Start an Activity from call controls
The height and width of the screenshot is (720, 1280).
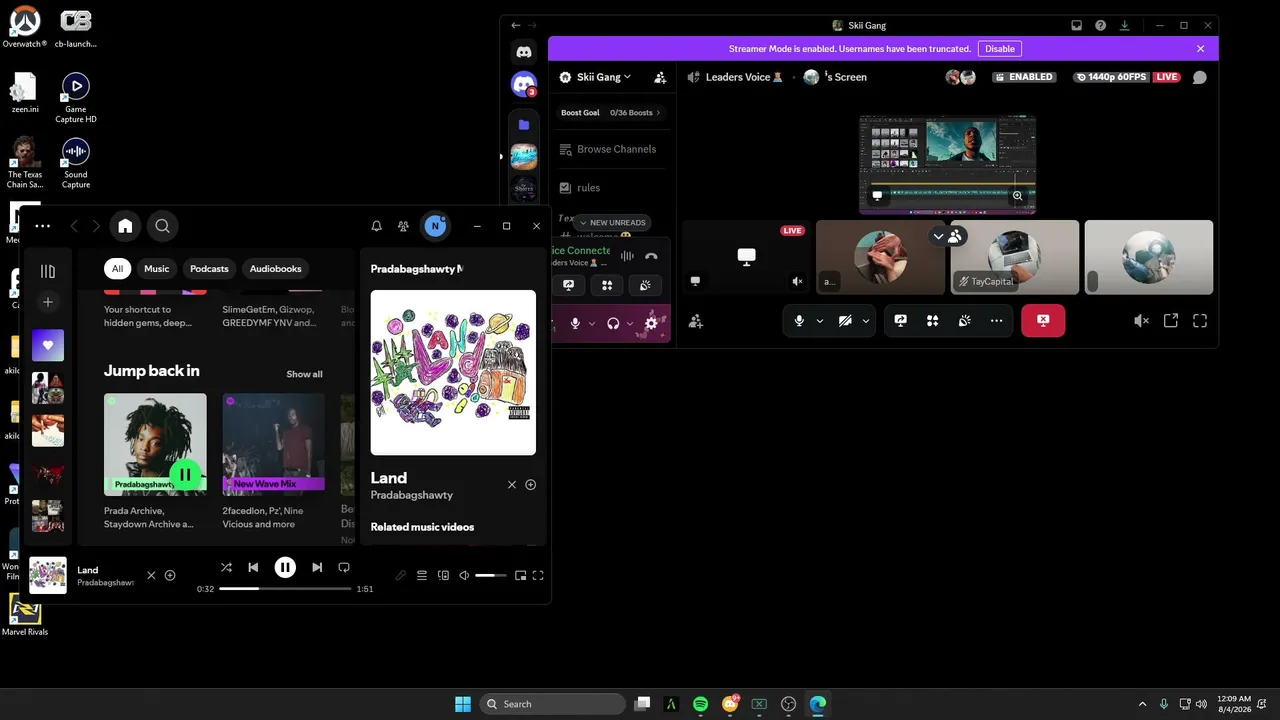tap(932, 321)
